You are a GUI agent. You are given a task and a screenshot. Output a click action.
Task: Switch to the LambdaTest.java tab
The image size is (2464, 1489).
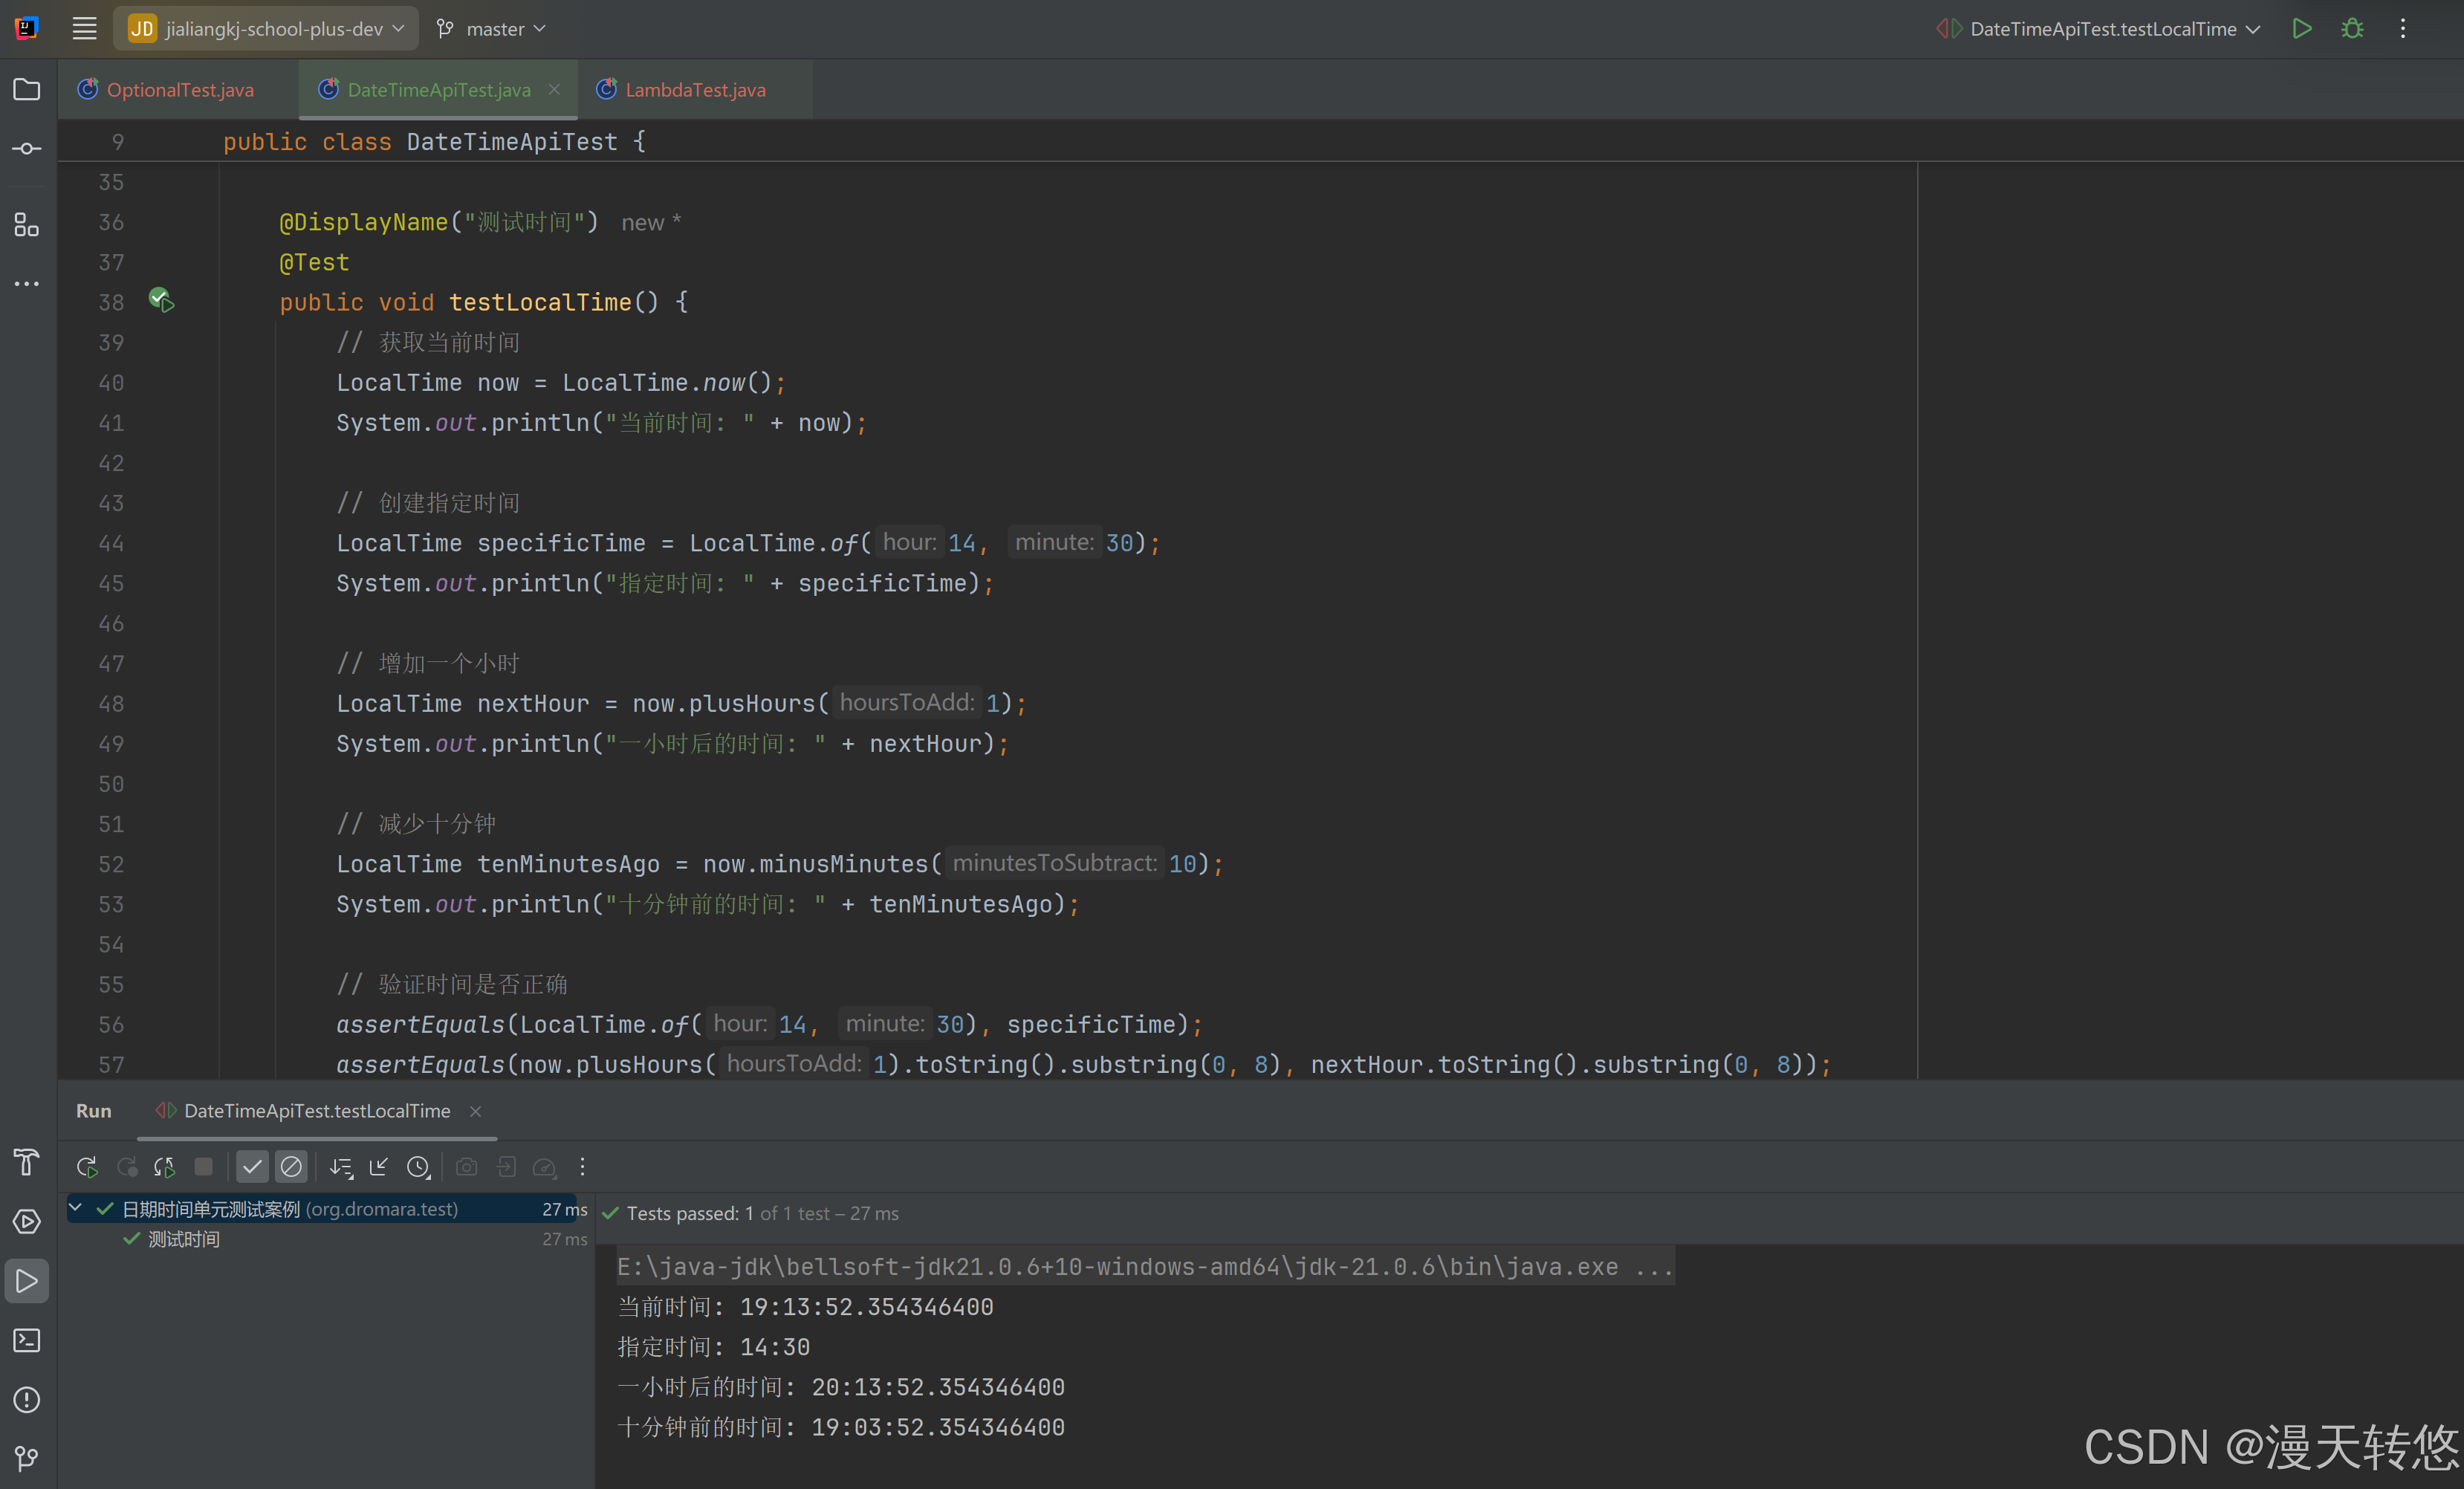coord(695,89)
